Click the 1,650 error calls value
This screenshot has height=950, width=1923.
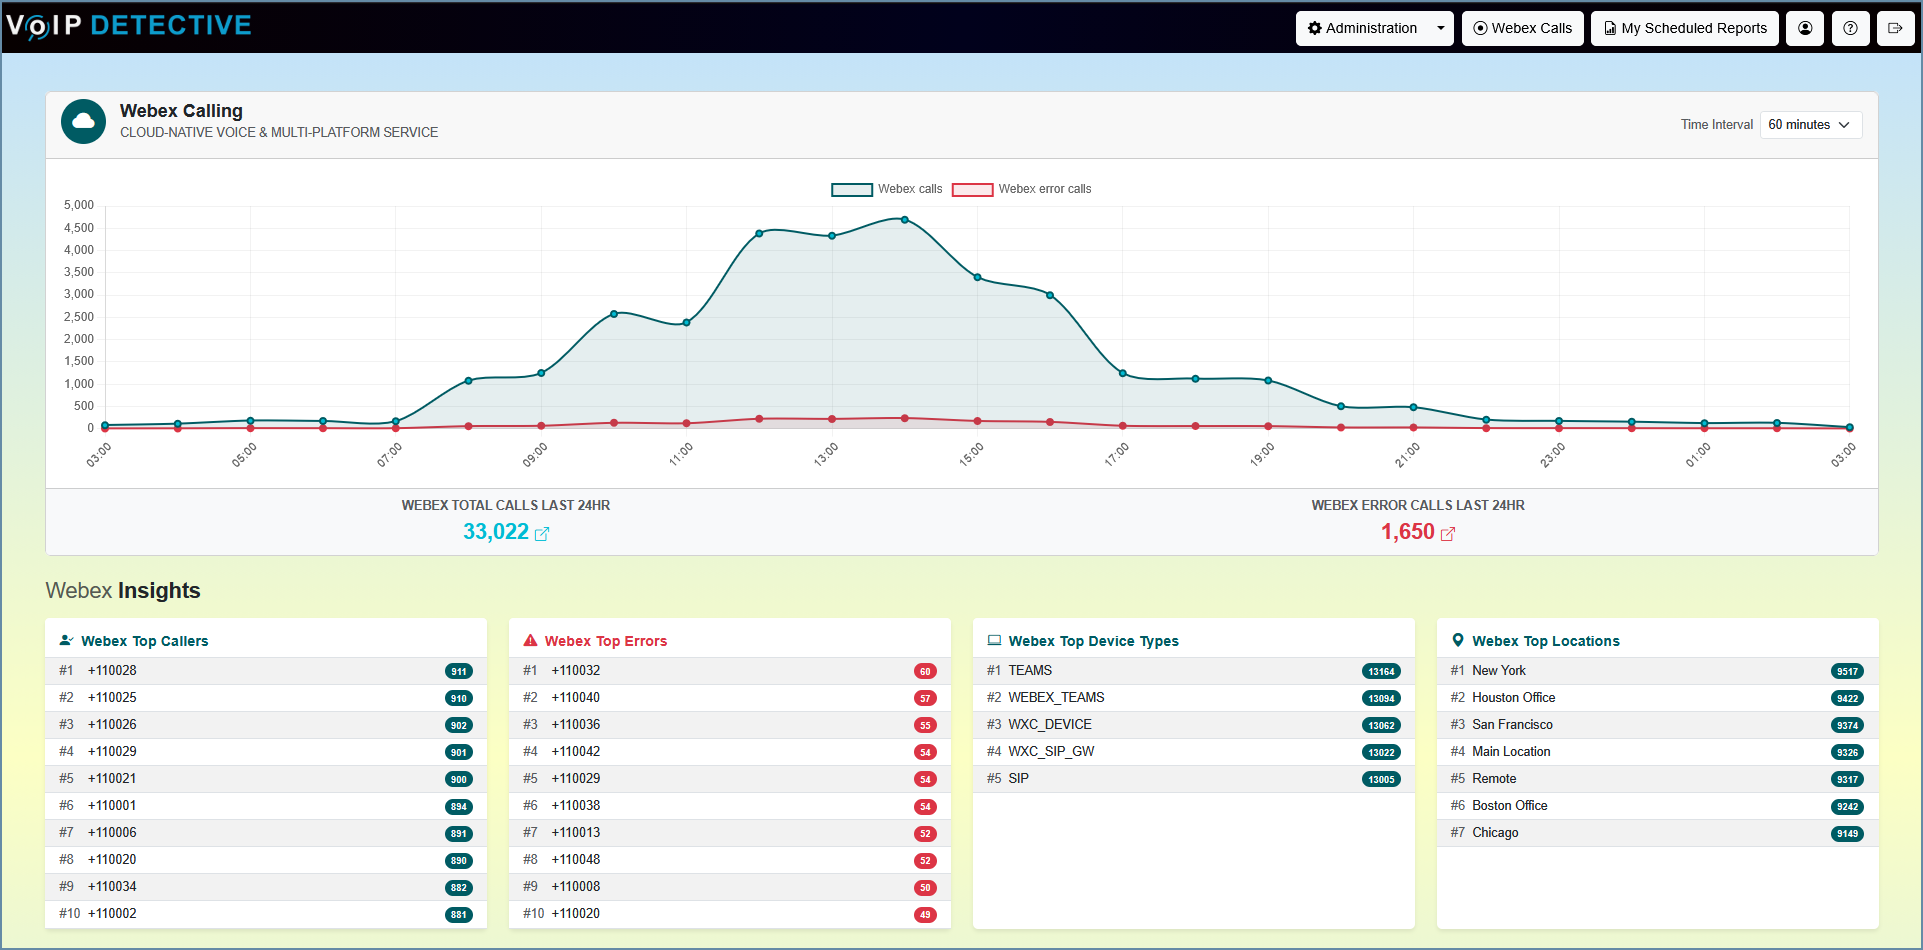click(1408, 532)
